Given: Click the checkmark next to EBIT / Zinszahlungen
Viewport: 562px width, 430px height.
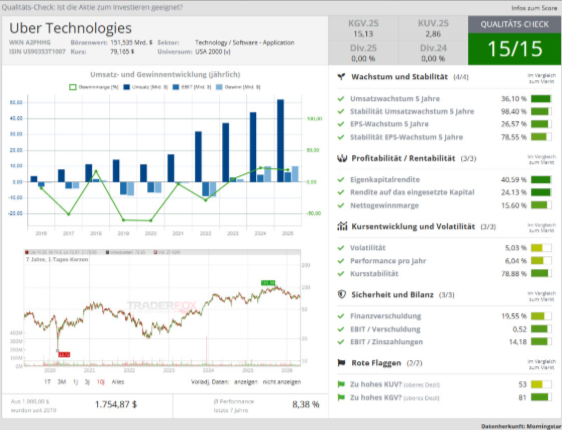Looking at the screenshot, I should click(341, 342).
